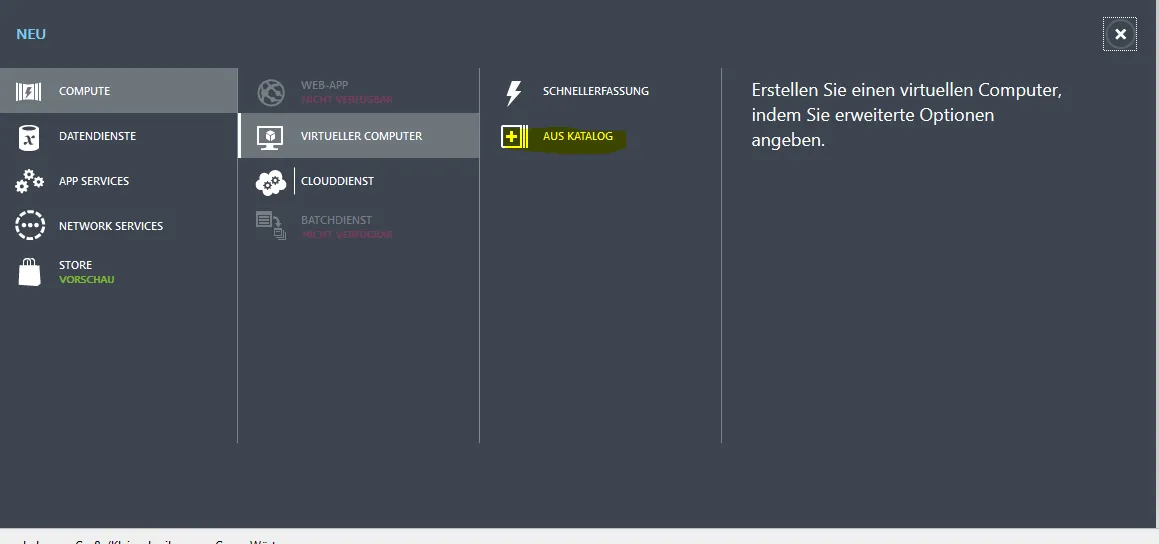Click the Store shopping bag icon
Screen dimensions: 1159x544
click(29, 272)
